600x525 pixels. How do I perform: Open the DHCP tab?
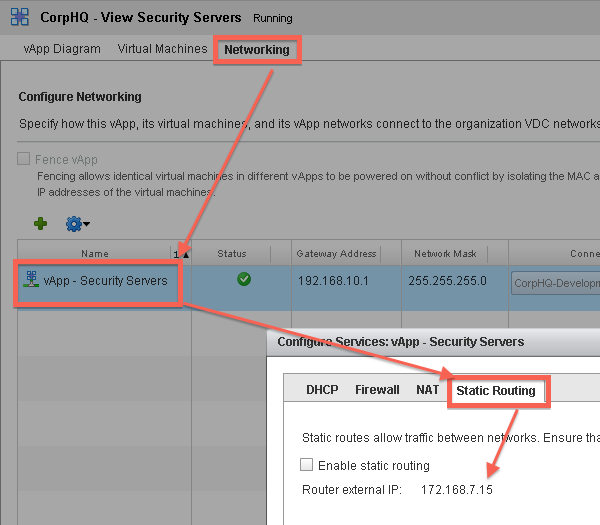322,390
